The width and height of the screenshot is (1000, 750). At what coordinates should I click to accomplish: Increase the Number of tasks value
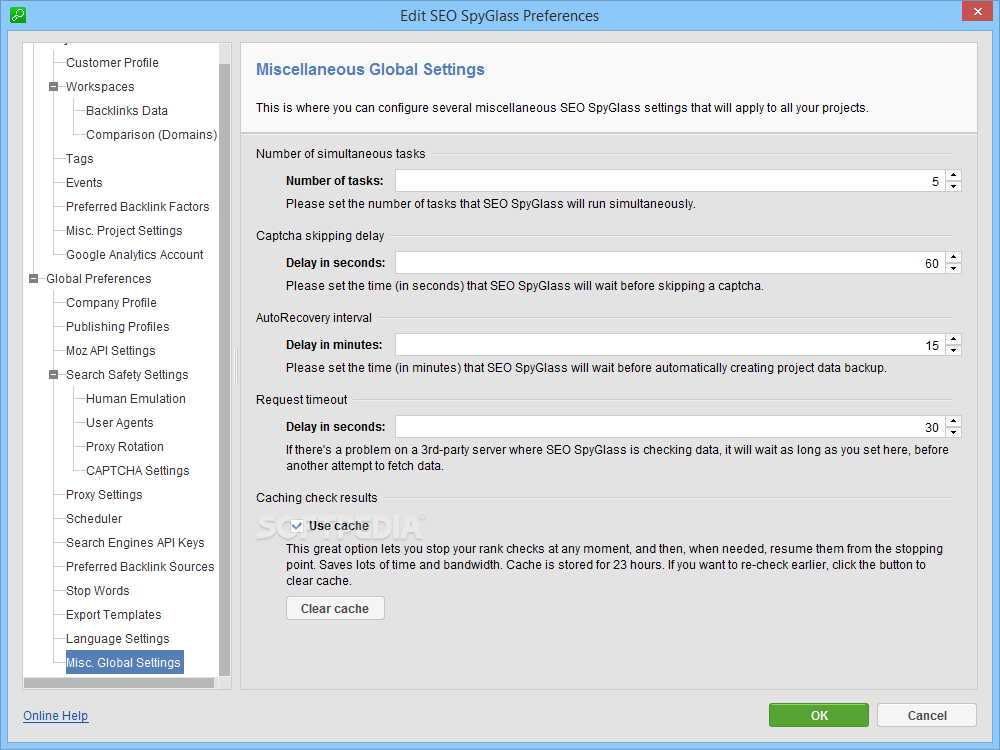coord(953,175)
